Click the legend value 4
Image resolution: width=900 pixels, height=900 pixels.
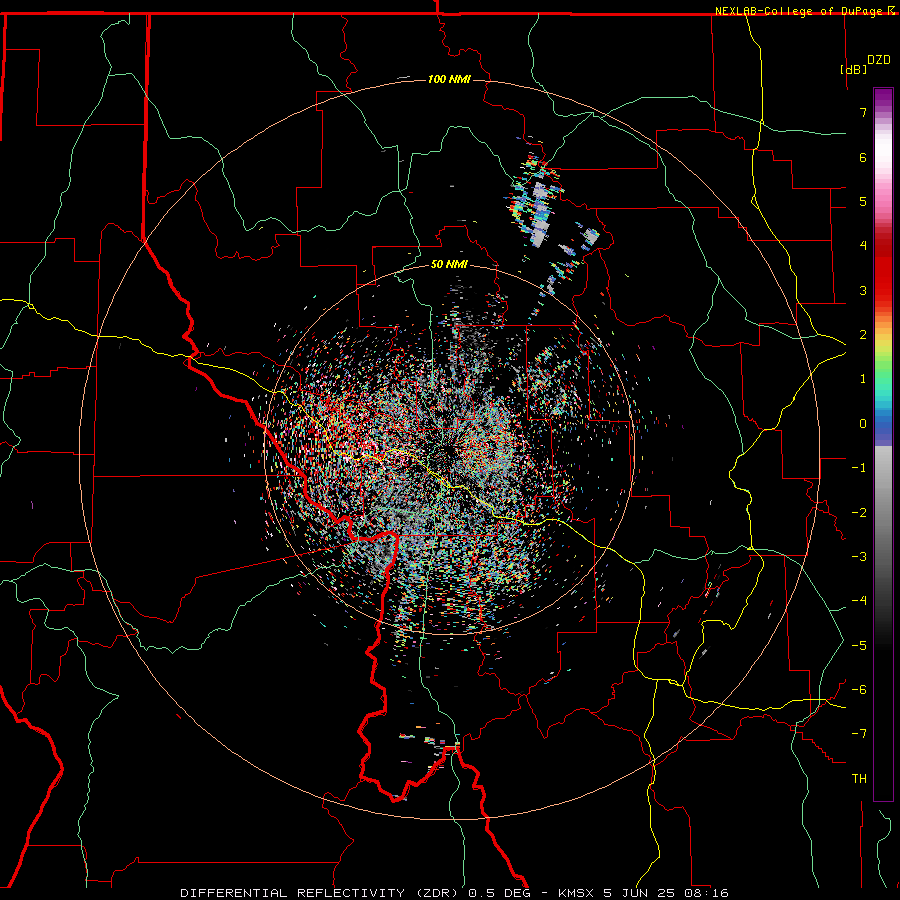tap(863, 246)
